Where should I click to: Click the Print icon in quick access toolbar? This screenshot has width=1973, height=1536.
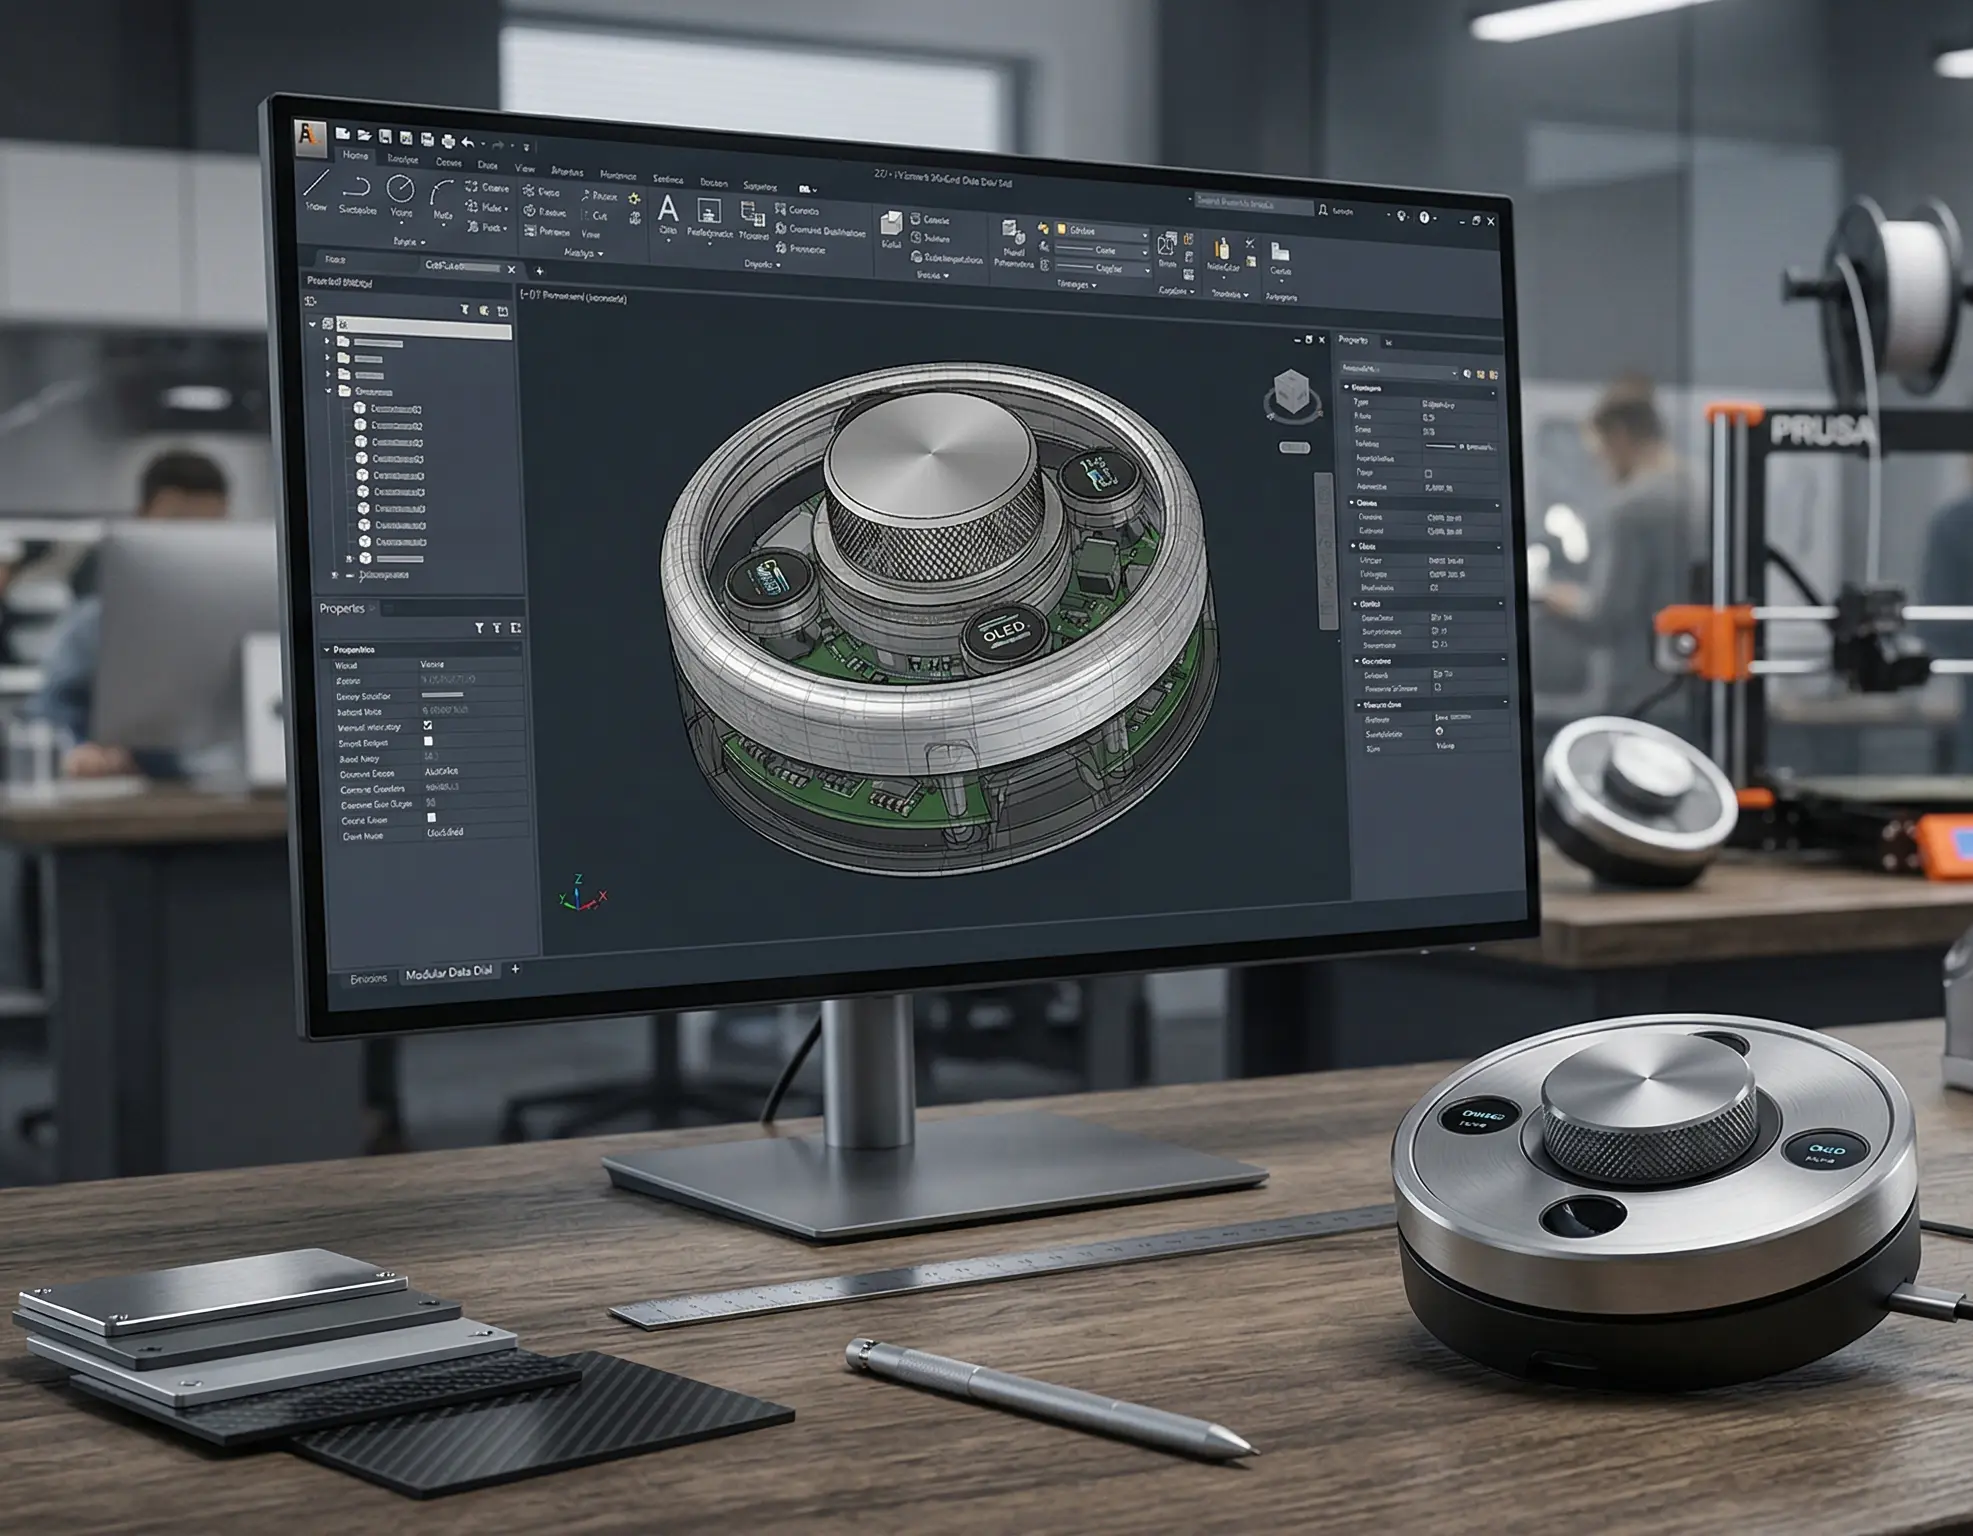[447, 140]
